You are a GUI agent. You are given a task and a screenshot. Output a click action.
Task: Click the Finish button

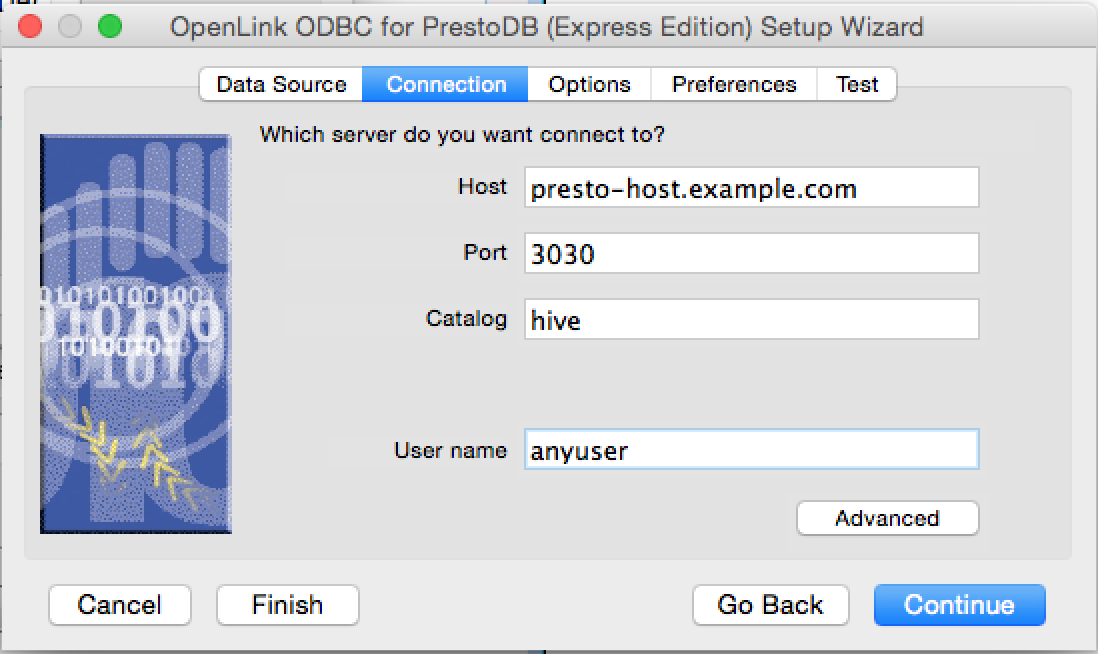288,605
